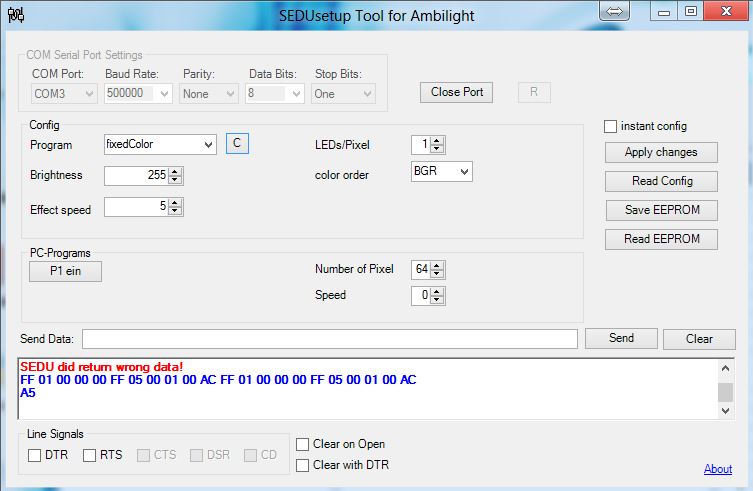Open the COM Port dropdown showing COM3
753x491 pixels.
(x=64, y=94)
